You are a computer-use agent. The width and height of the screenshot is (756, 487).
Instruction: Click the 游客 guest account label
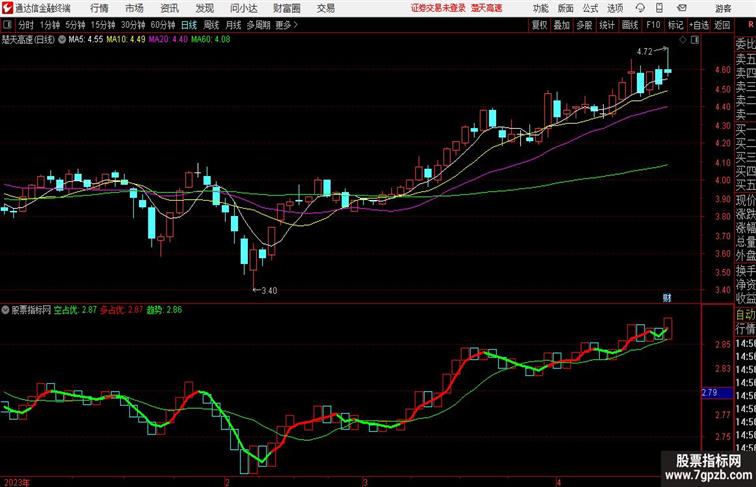click(723, 8)
